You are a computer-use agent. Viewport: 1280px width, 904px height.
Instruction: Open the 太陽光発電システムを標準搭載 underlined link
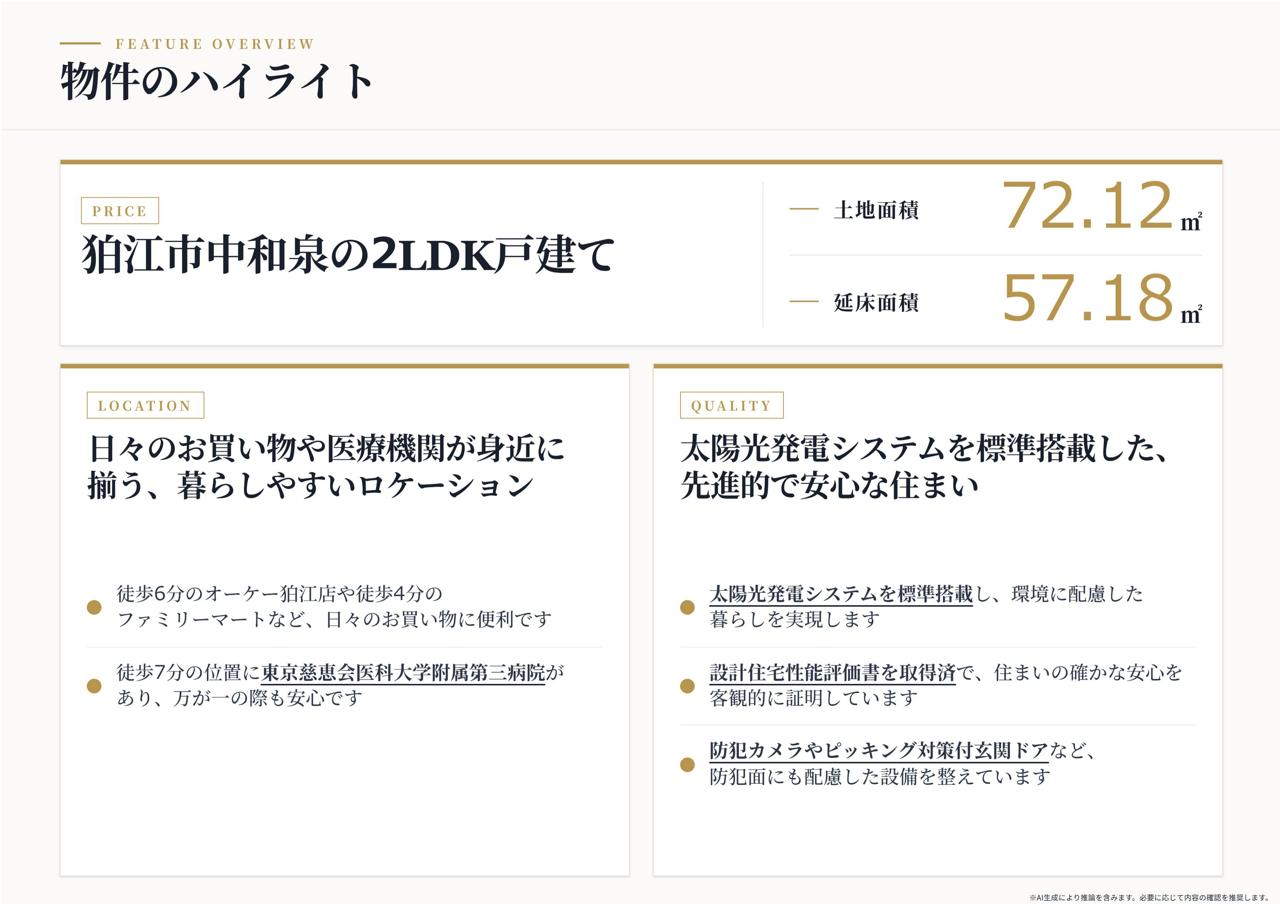pyautogui.click(x=841, y=594)
